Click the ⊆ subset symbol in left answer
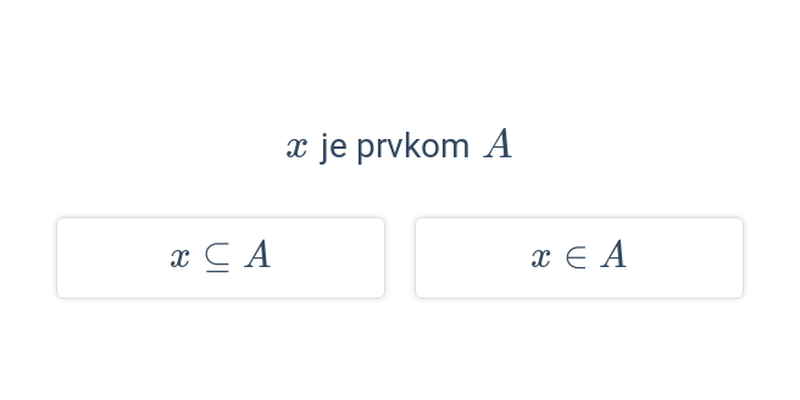The image size is (800, 400). point(217,257)
